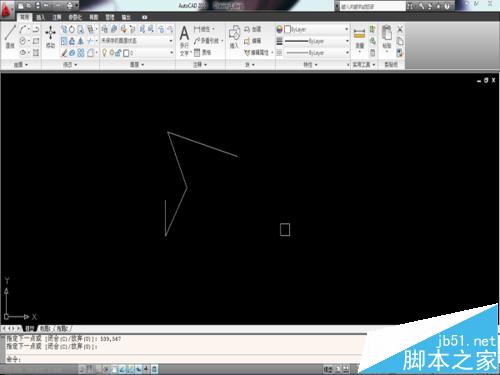Image resolution: width=500 pixels, height=375 pixels.
Task: Click the Undo arrow in the quick access toolbar
Action: pyautogui.click(x=46, y=6)
